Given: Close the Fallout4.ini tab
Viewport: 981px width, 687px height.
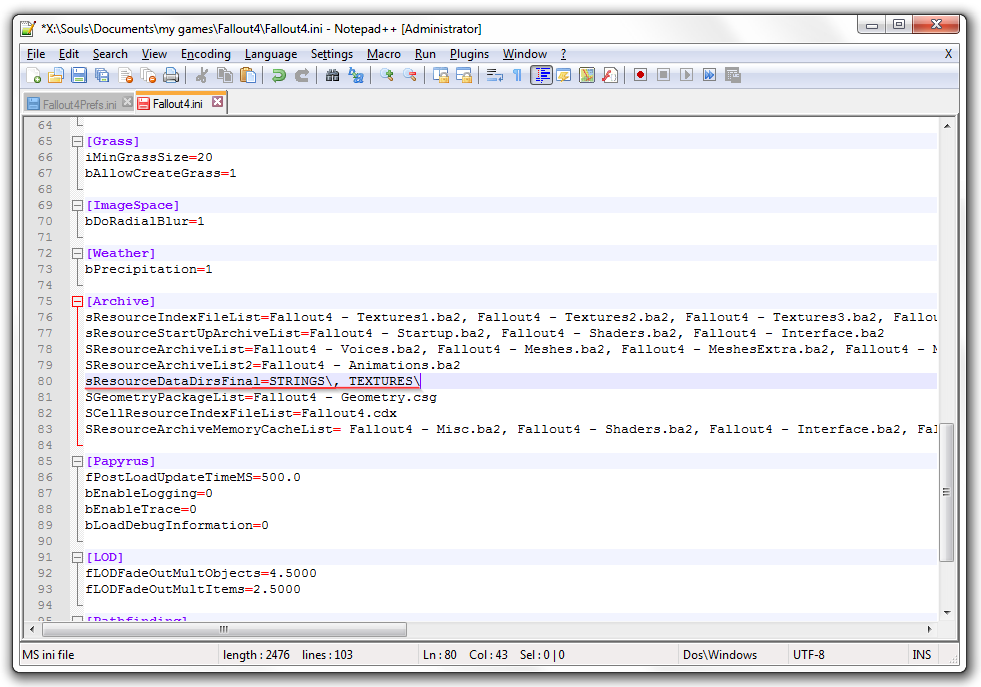Looking at the screenshot, I should click(x=217, y=102).
